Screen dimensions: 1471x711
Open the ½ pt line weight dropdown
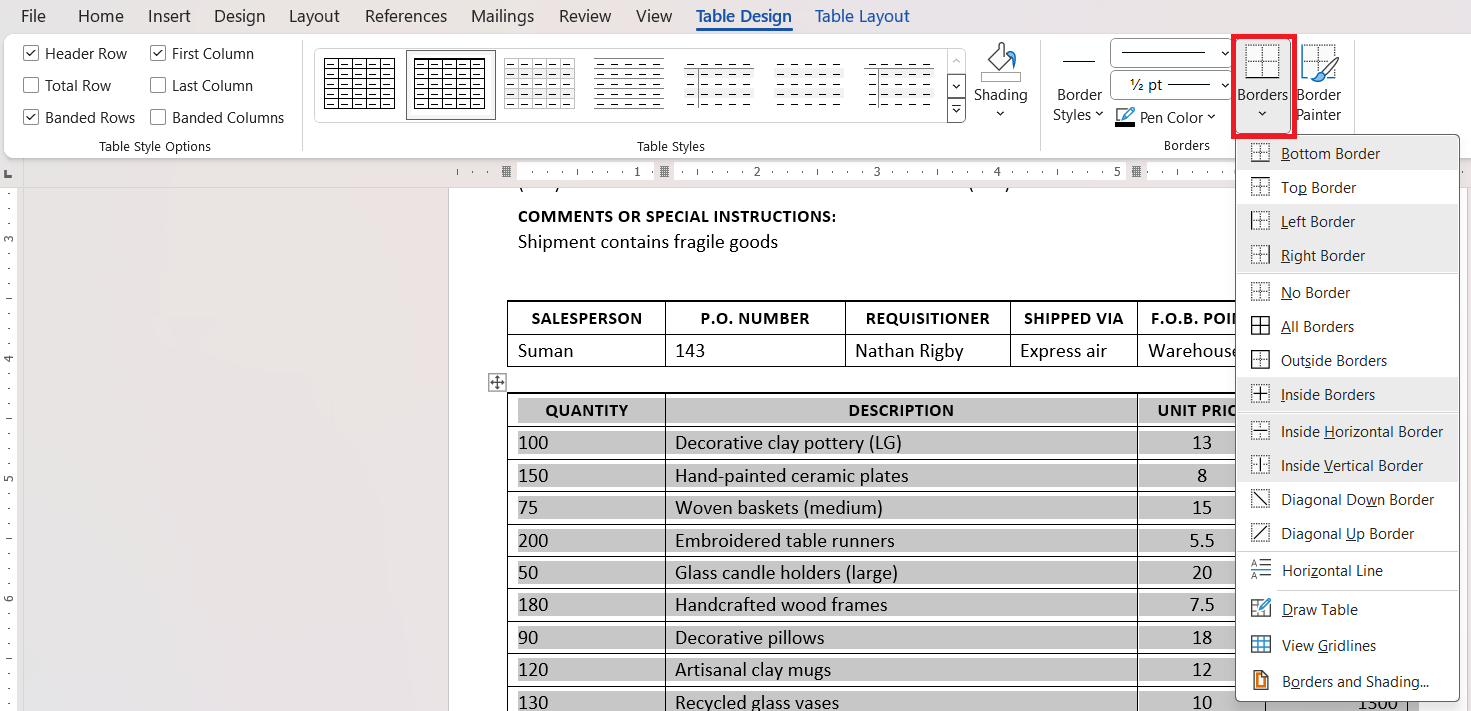[x=1225, y=85]
